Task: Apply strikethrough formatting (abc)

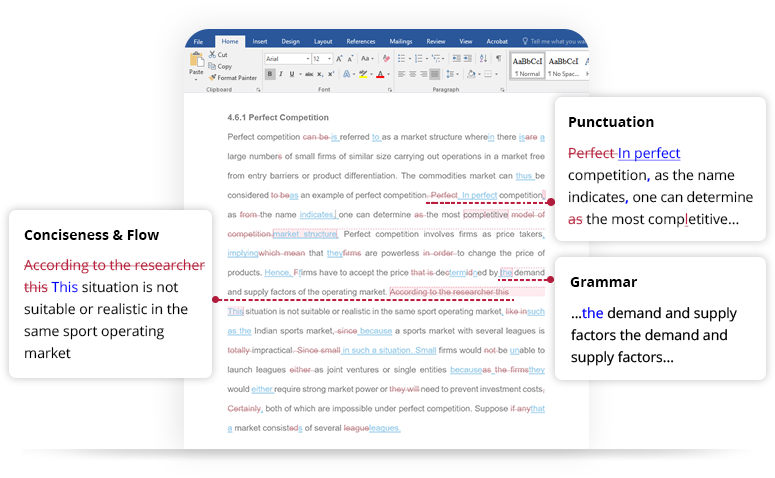Action: 309,74
